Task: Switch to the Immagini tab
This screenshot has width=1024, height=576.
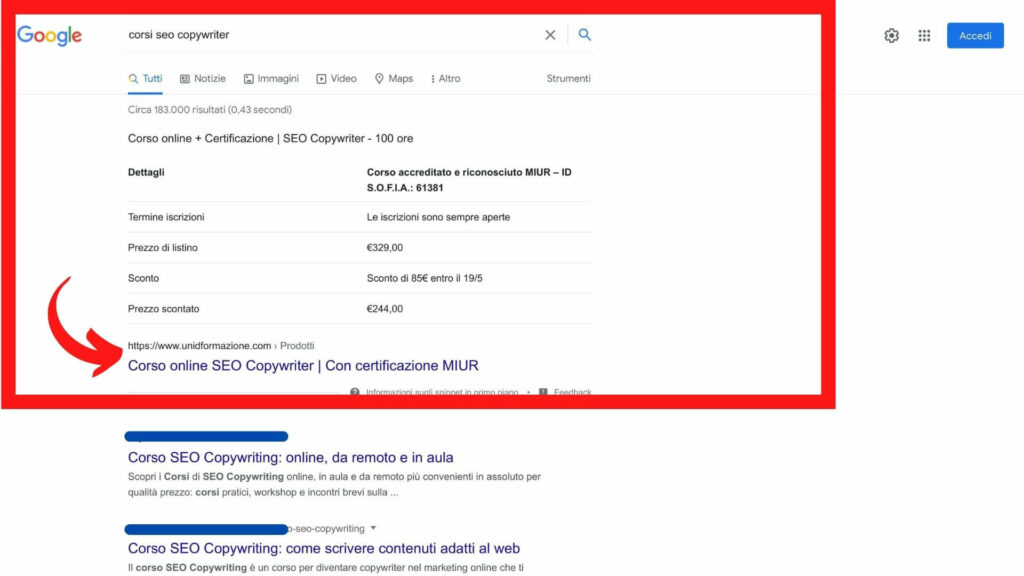Action: pos(271,78)
